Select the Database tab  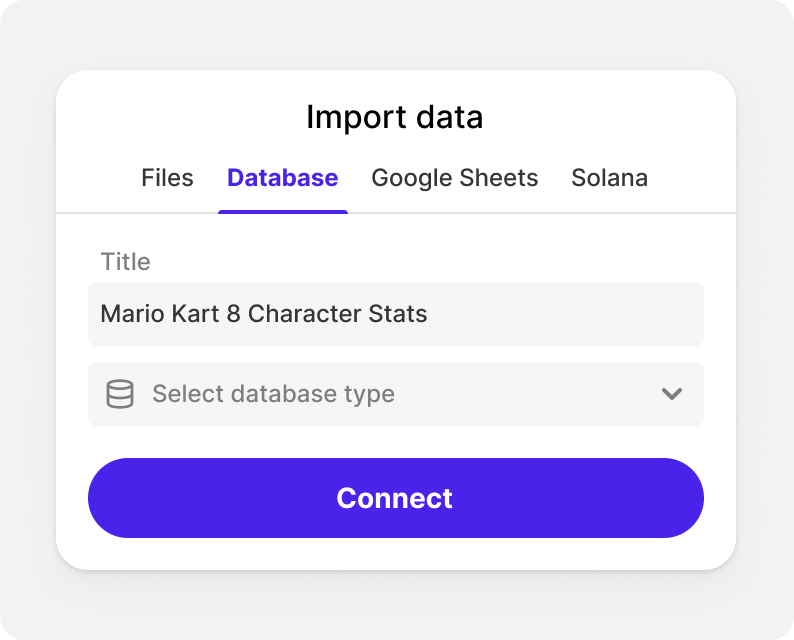pyautogui.click(x=282, y=178)
